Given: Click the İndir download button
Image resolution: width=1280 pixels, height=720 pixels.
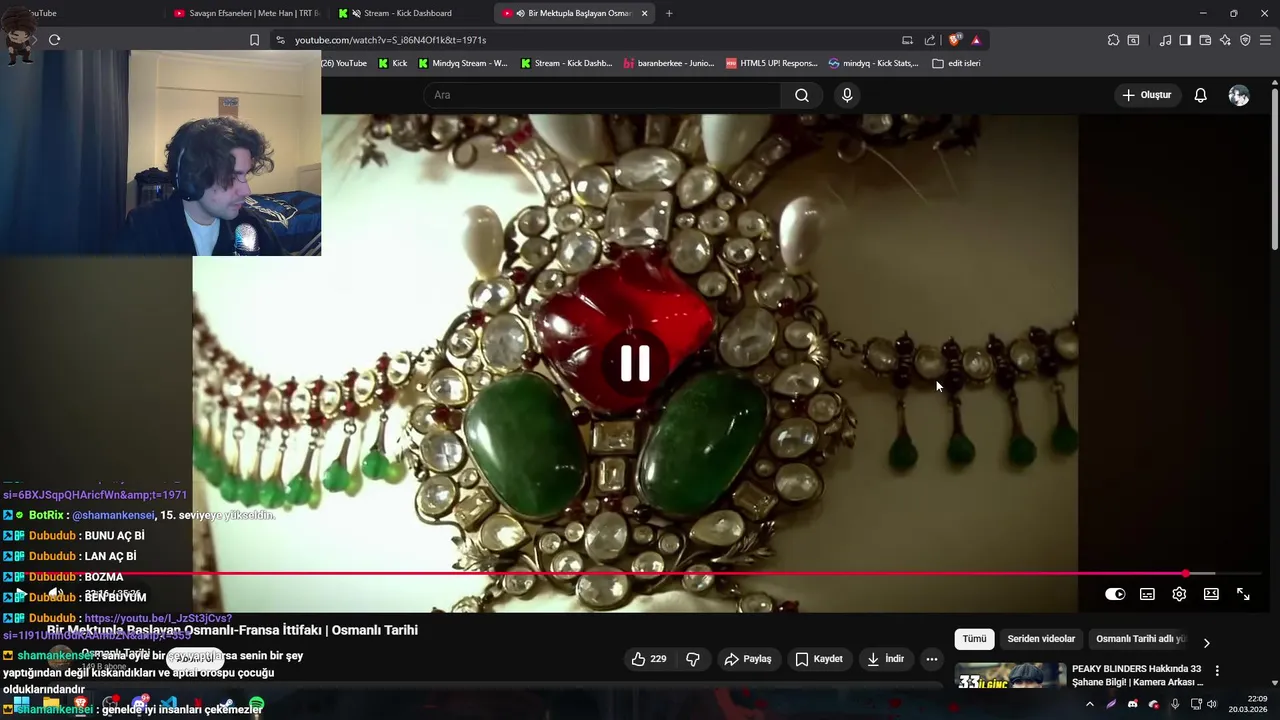Looking at the screenshot, I should coord(886,659).
